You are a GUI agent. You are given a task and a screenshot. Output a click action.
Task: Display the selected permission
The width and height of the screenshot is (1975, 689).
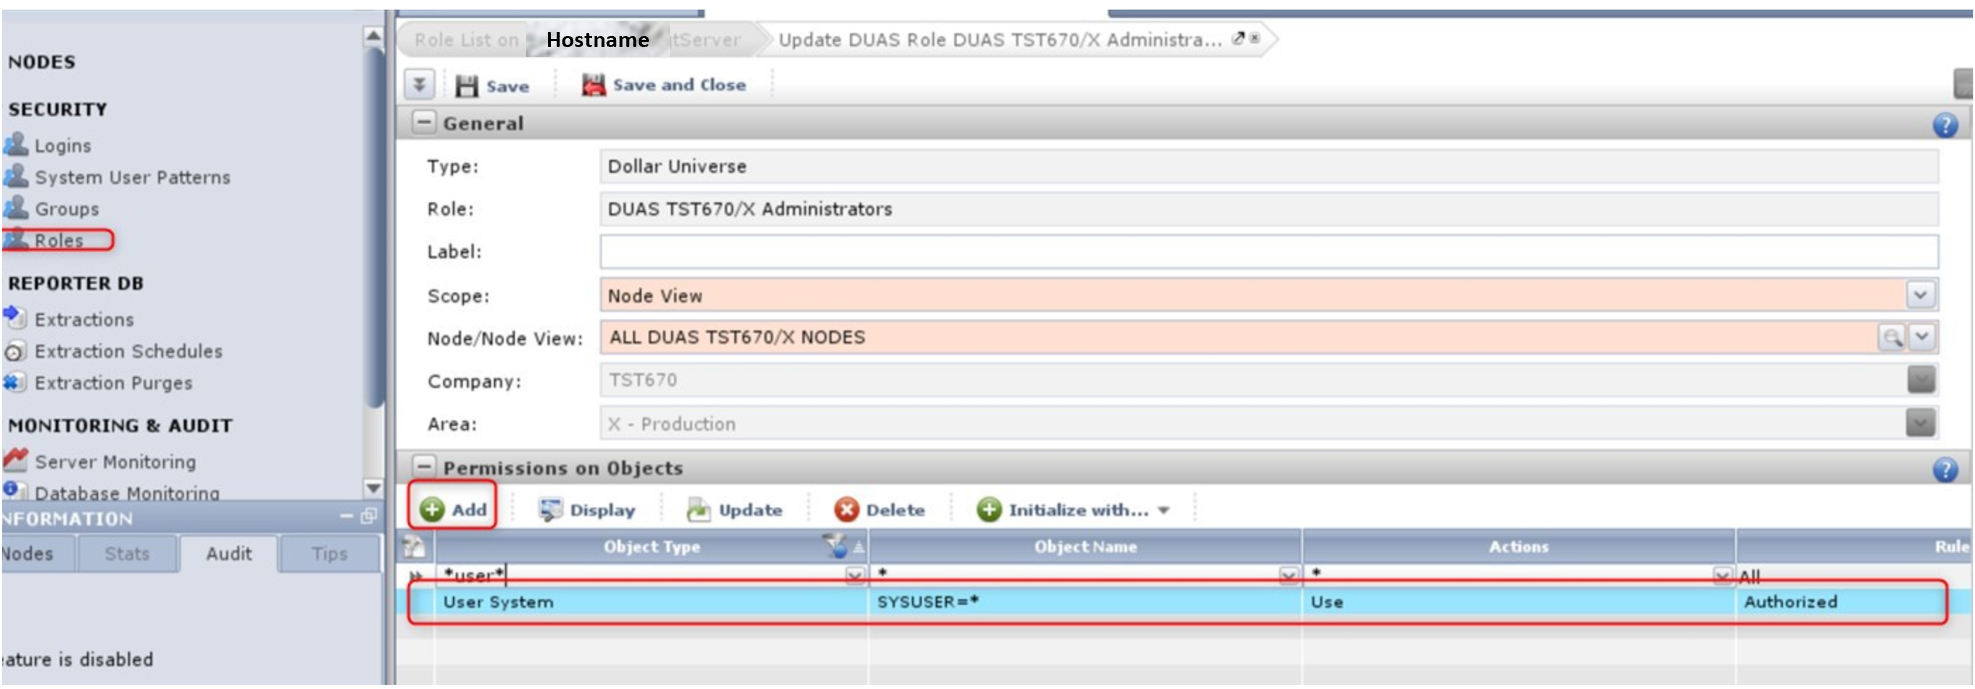587,510
